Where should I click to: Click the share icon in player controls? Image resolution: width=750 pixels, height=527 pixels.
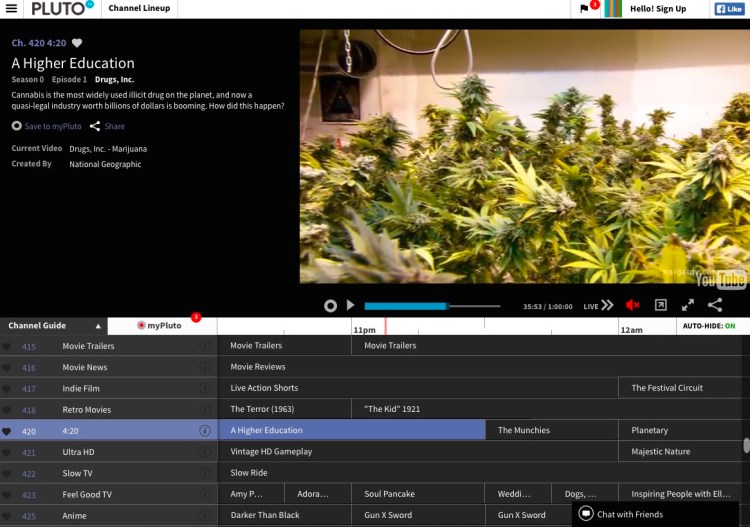(715, 305)
